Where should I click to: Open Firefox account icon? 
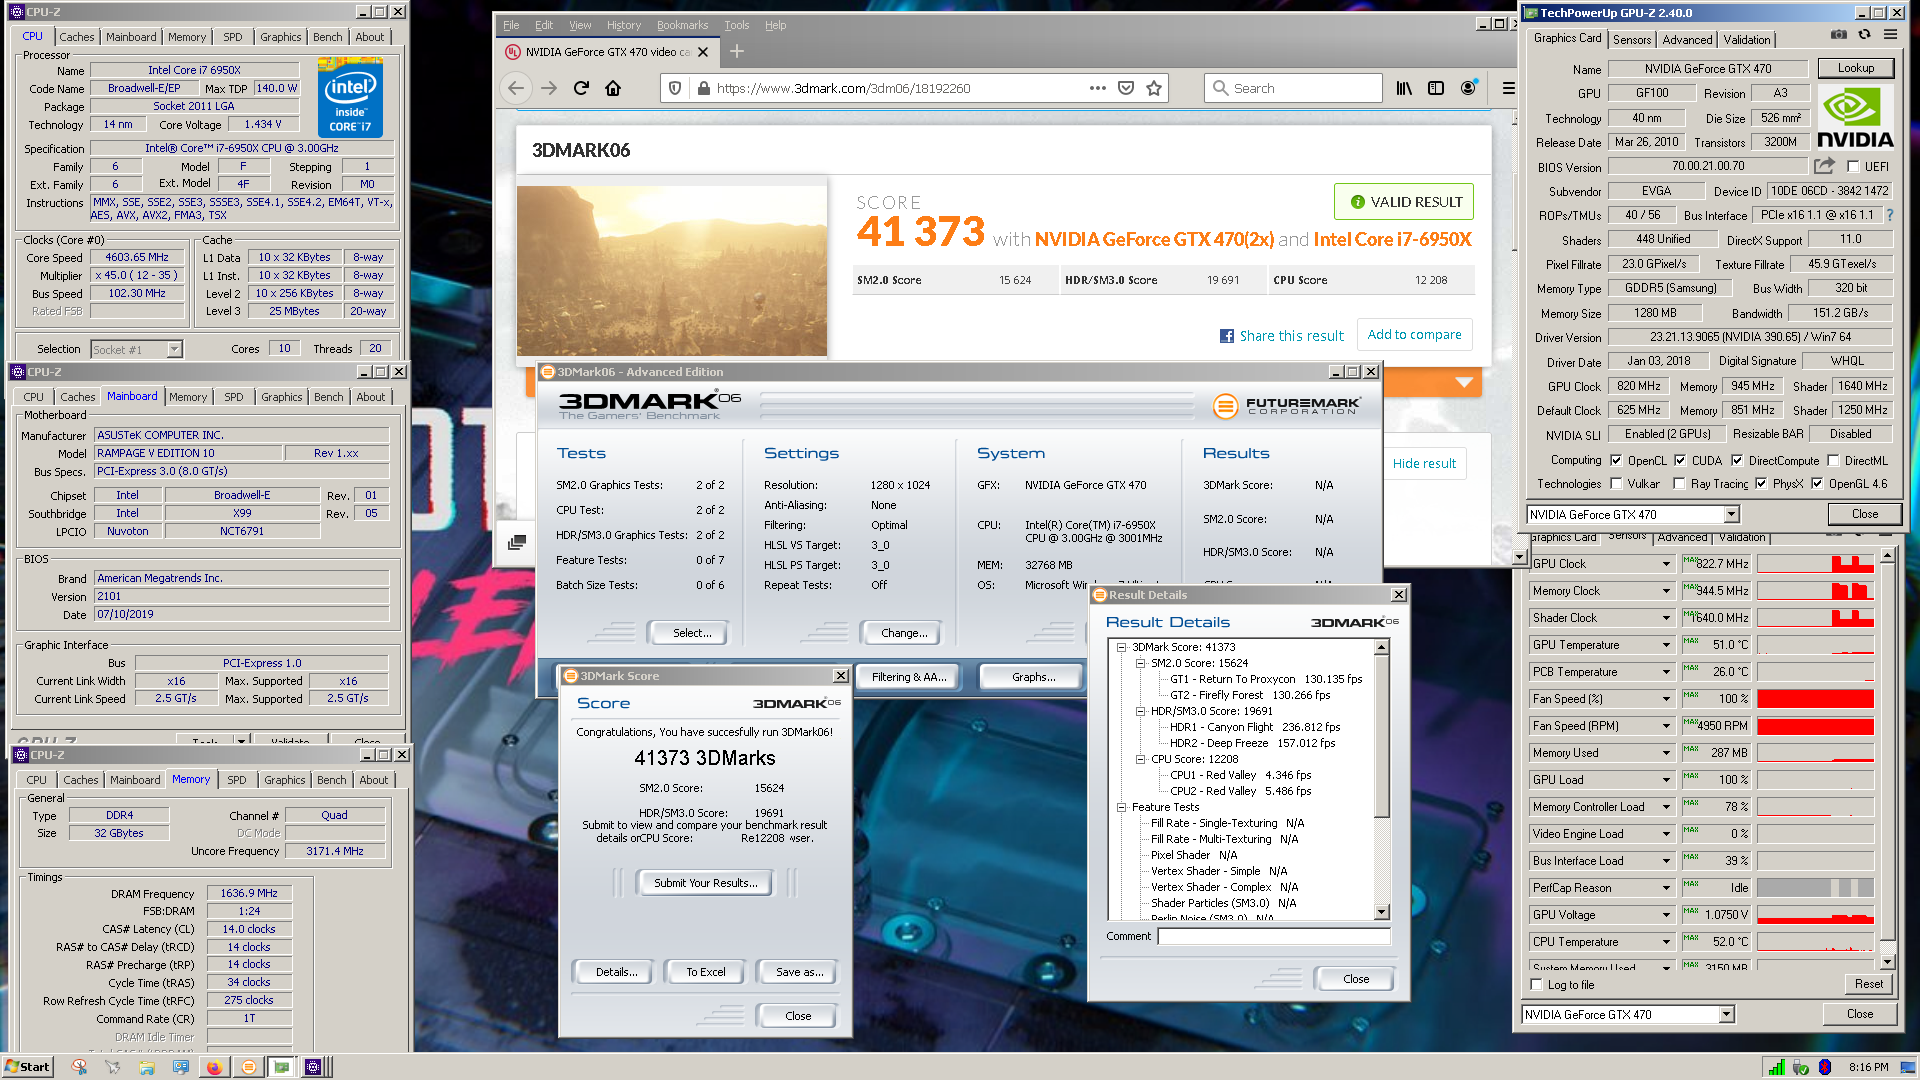1468,88
